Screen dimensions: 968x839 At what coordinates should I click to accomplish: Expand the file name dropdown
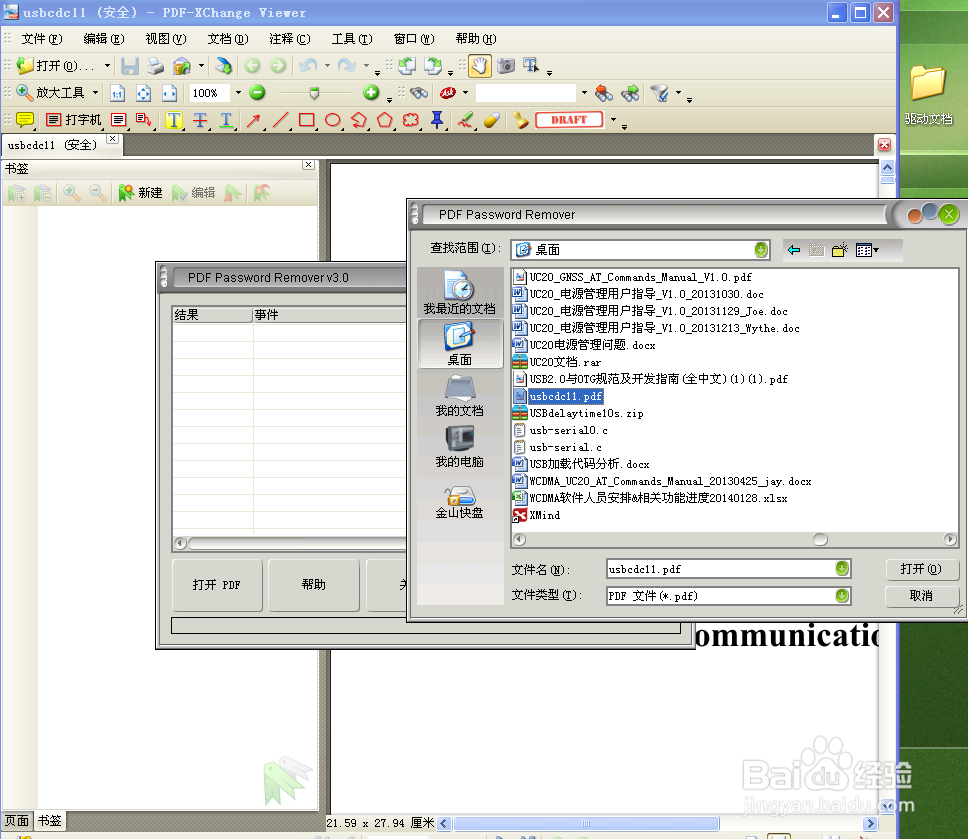[842, 569]
